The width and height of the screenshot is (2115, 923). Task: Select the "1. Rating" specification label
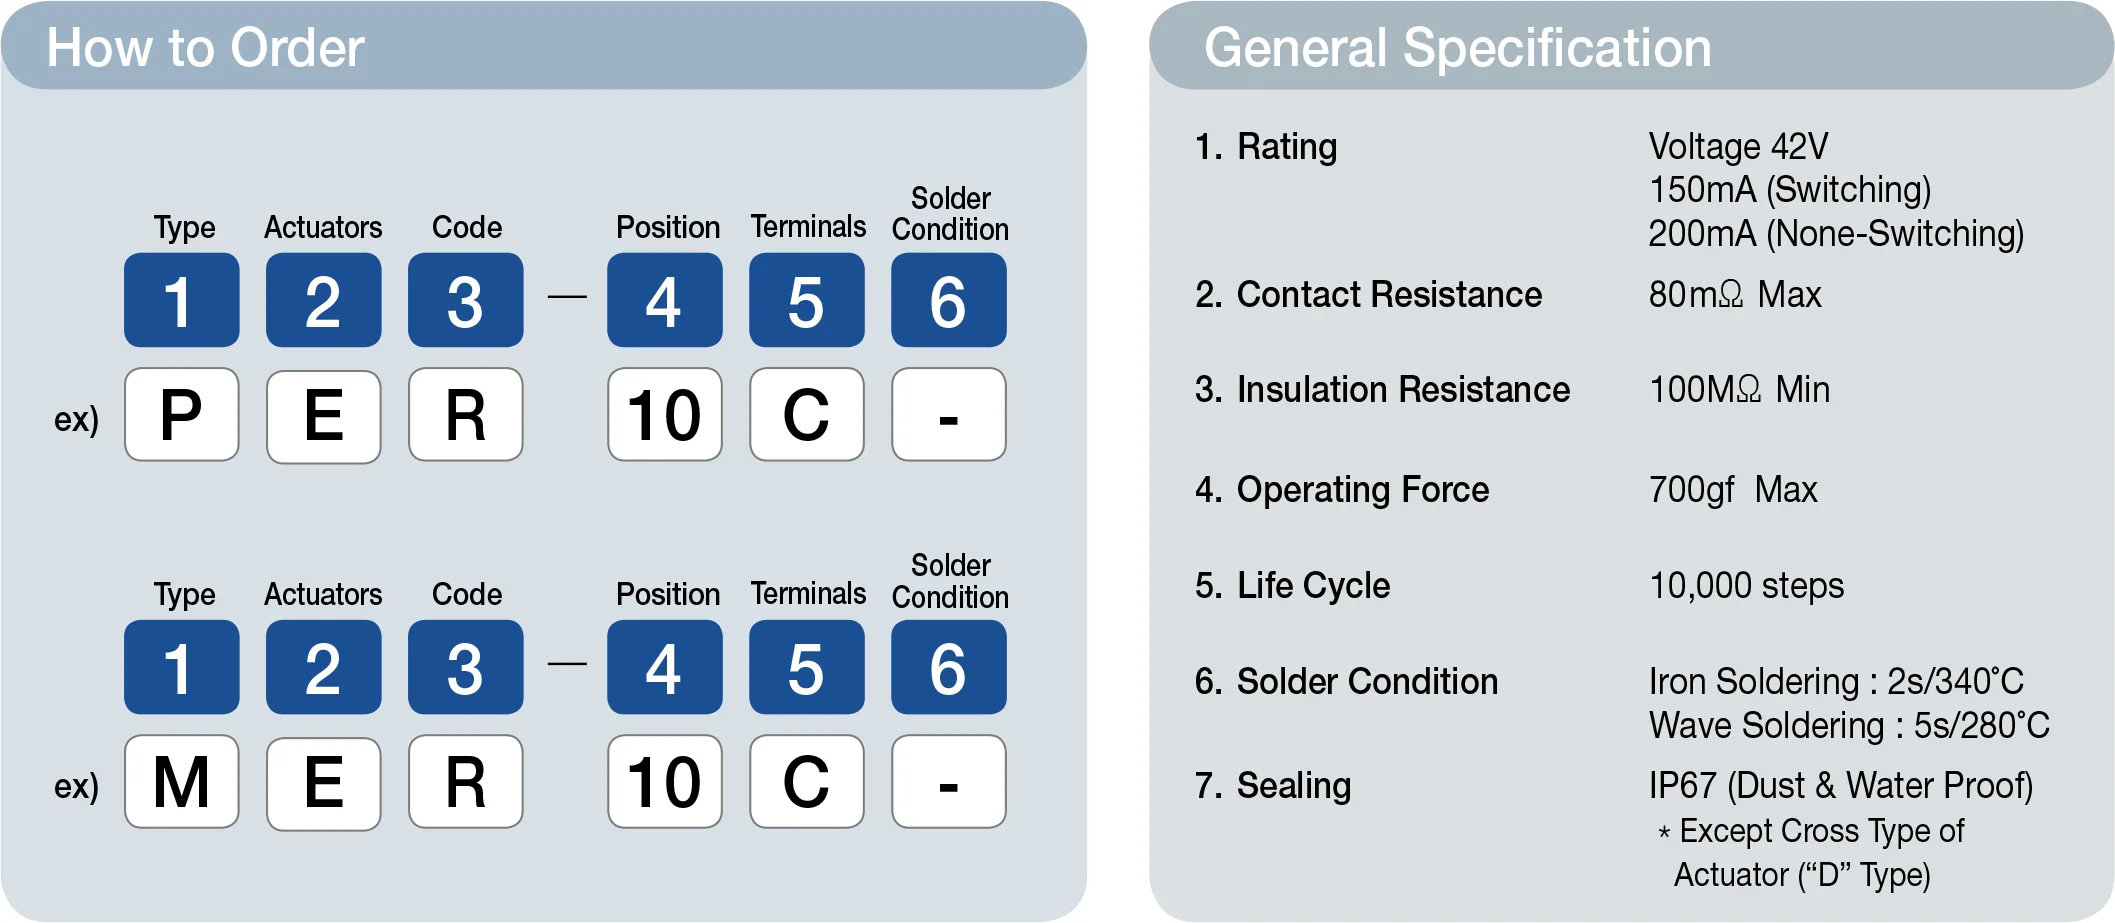(1266, 147)
